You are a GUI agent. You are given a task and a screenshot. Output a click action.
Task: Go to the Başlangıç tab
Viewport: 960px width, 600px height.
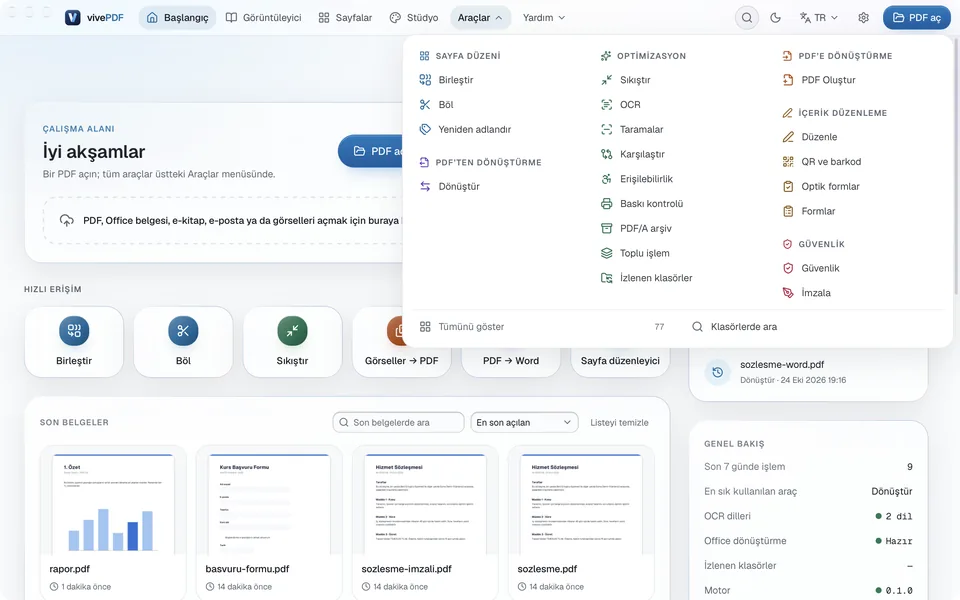point(178,18)
